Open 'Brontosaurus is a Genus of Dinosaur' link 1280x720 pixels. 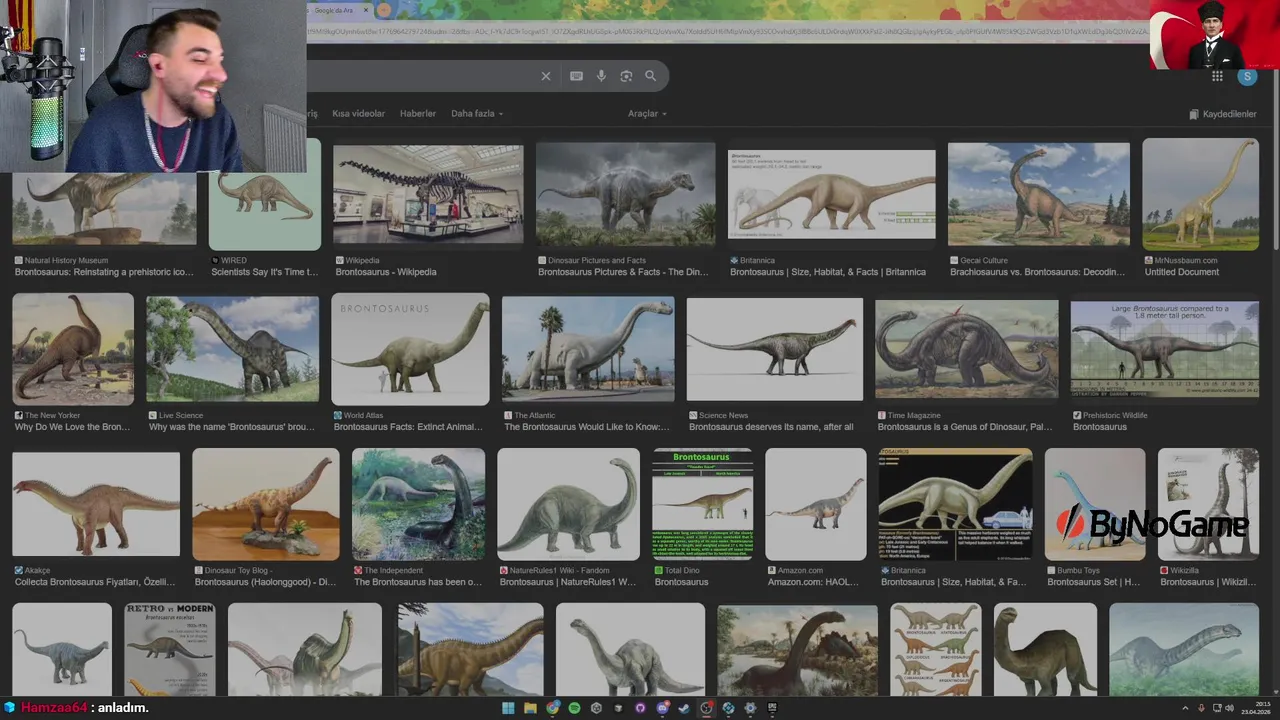tap(965, 427)
